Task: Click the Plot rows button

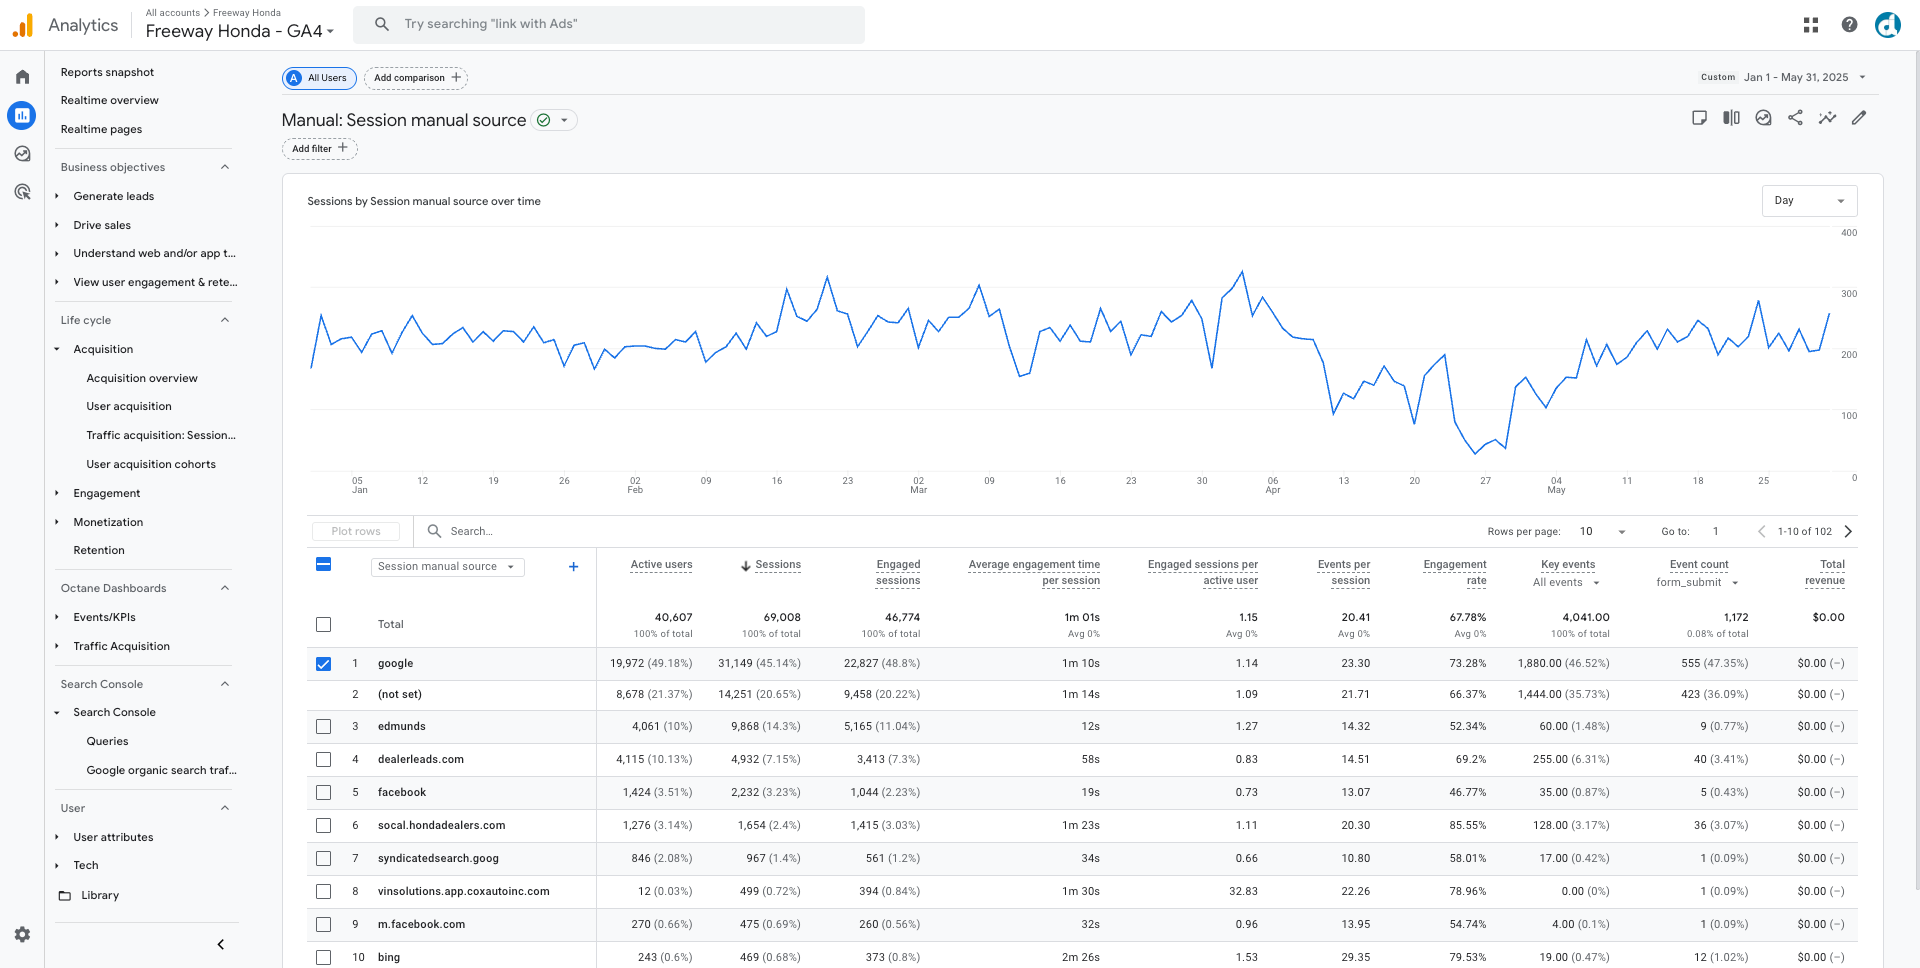Action: click(356, 532)
